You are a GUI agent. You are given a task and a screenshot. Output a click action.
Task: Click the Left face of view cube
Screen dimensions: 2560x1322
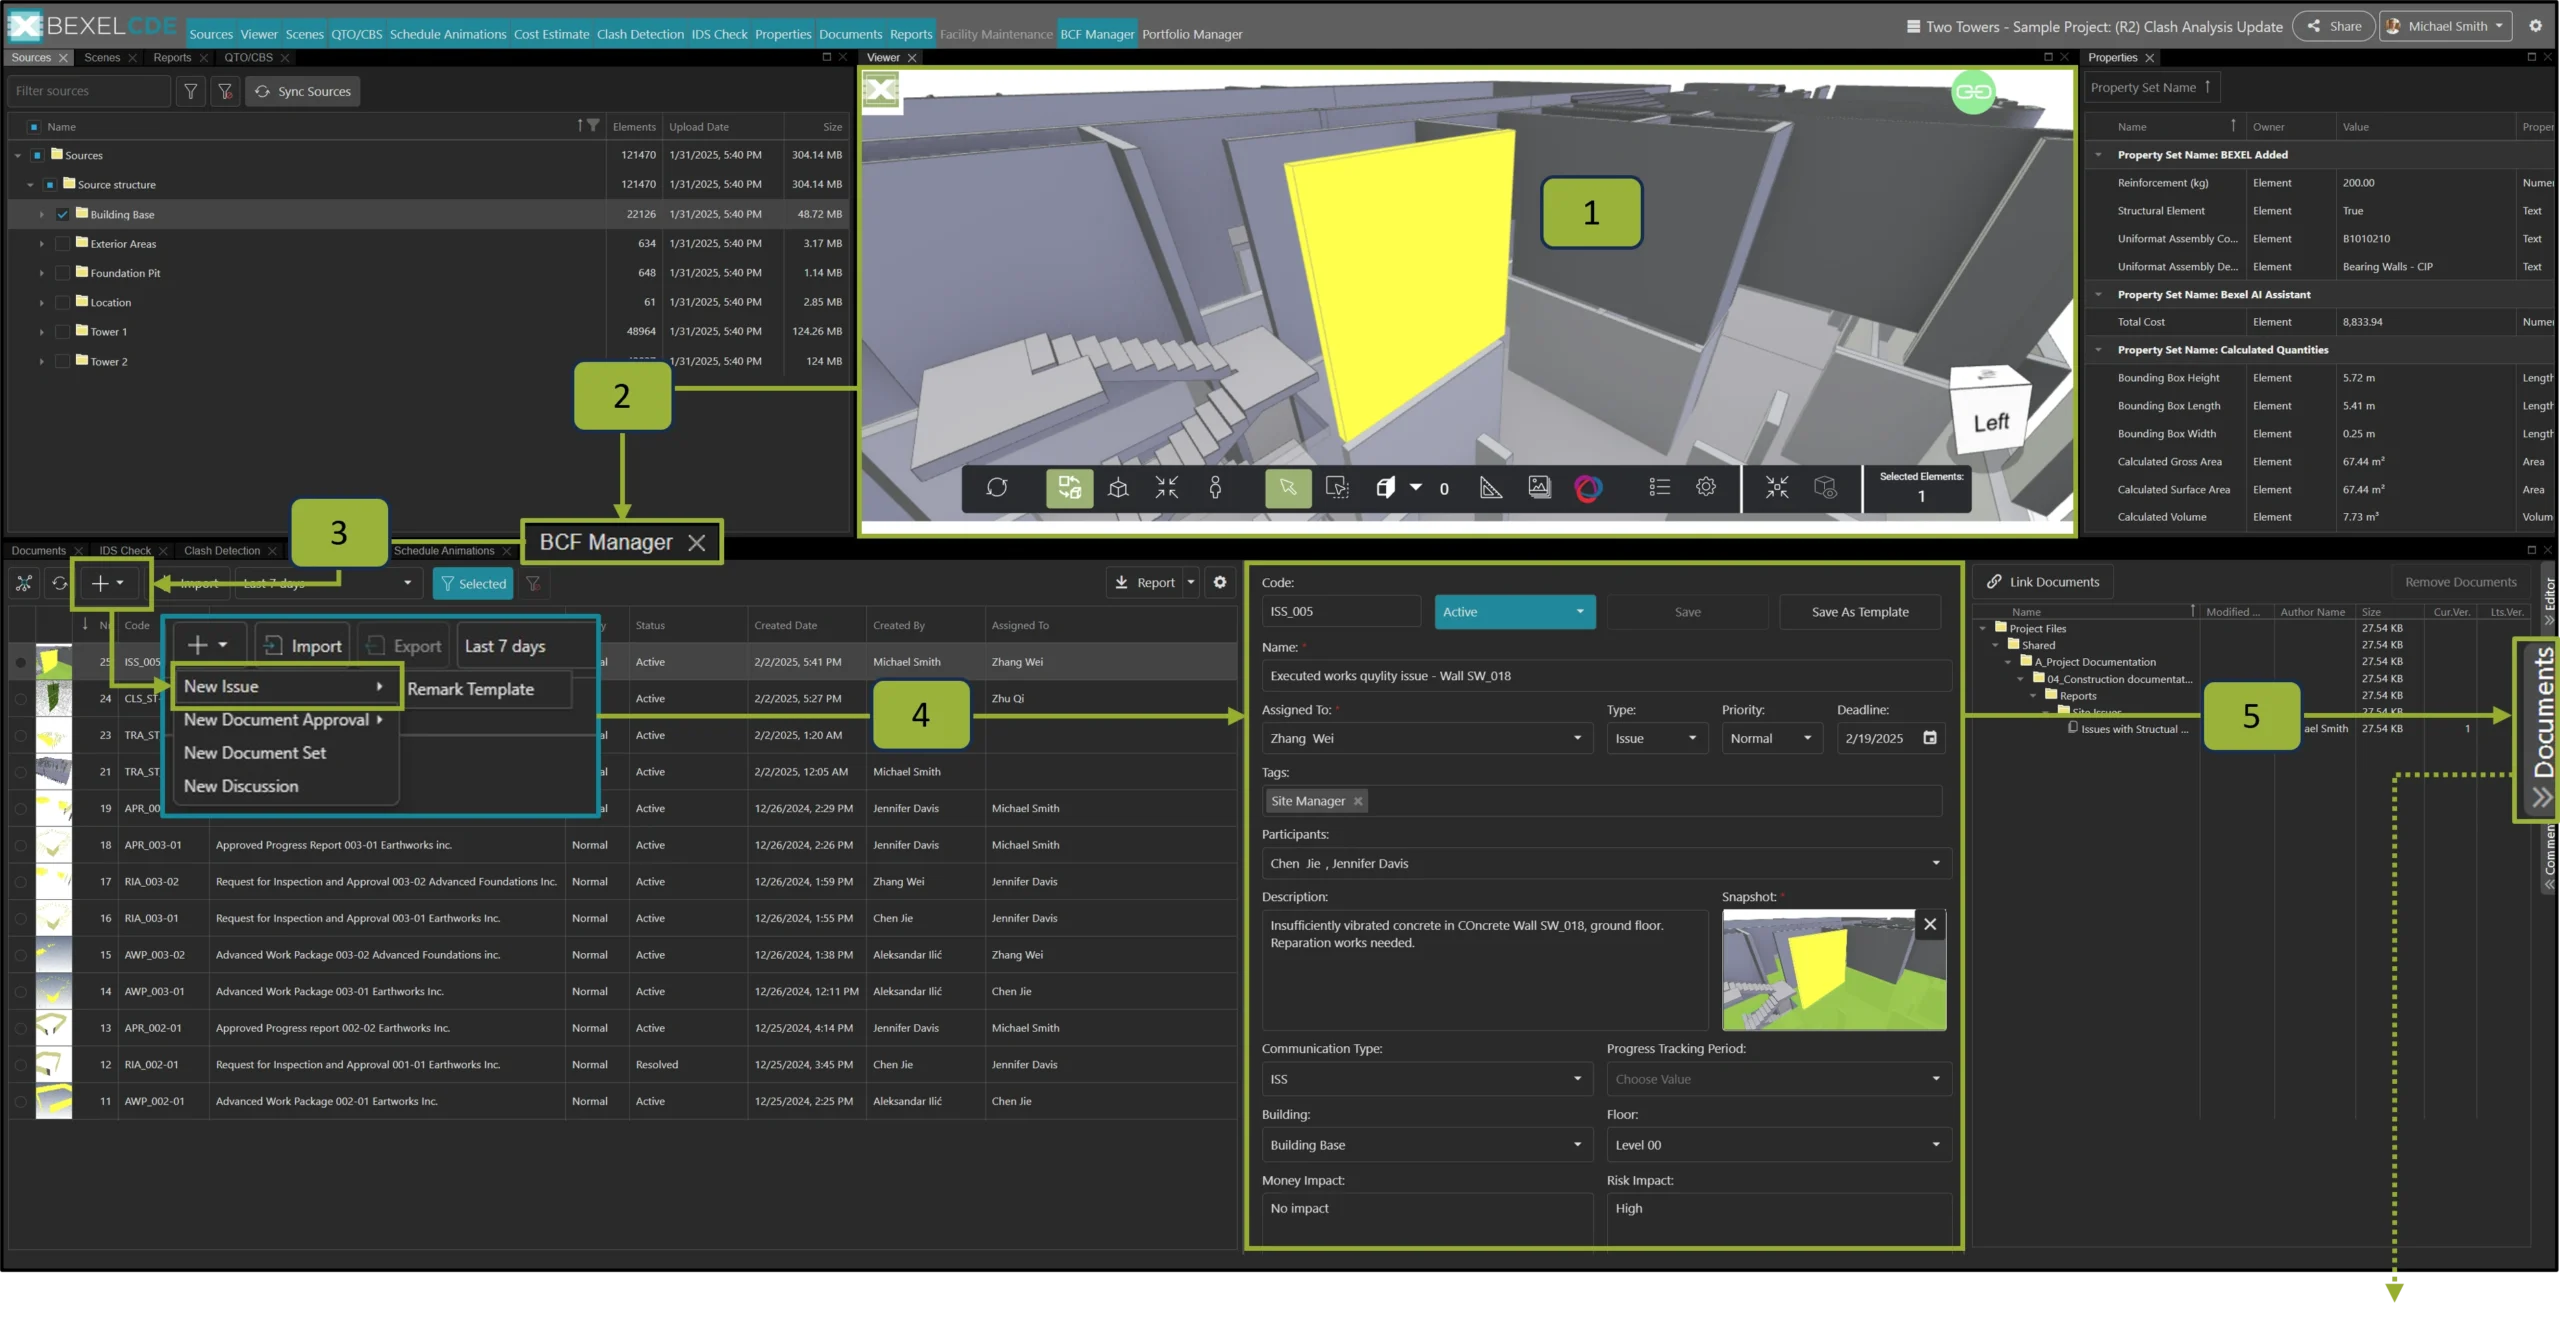pyautogui.click(x=1990, y=422)
